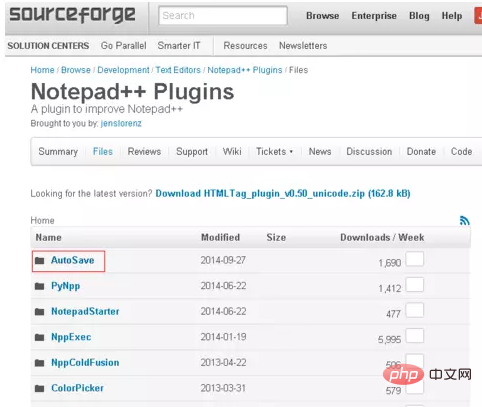Viewport: 482px width, 407px height.
Task: Open the Wiki tab
Action: pos(232,152)
